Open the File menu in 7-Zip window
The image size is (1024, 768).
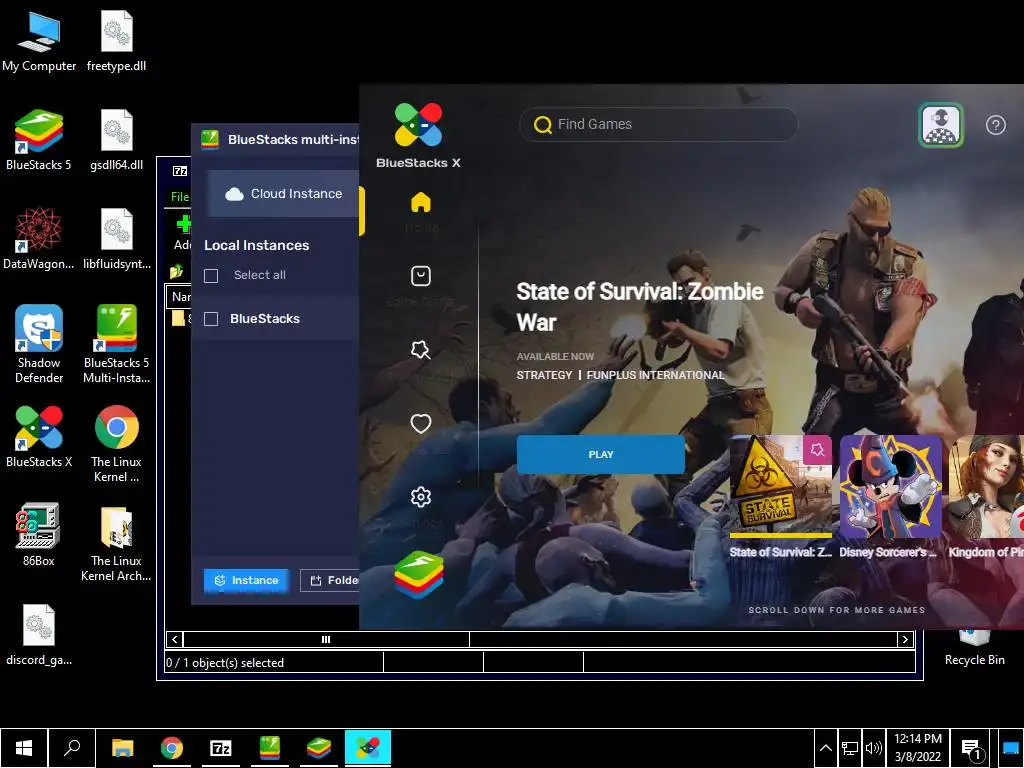point(180,197)
